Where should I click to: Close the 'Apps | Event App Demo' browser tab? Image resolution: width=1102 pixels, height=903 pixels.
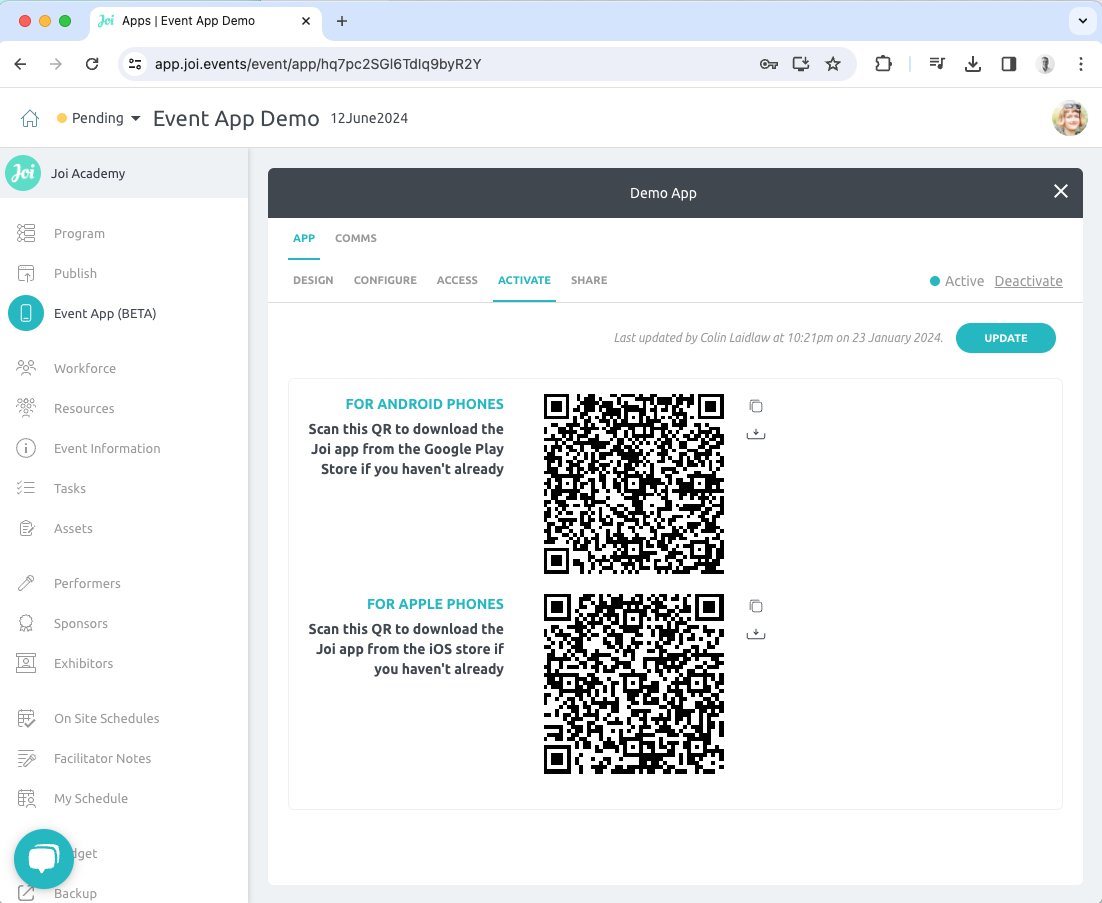306,21
